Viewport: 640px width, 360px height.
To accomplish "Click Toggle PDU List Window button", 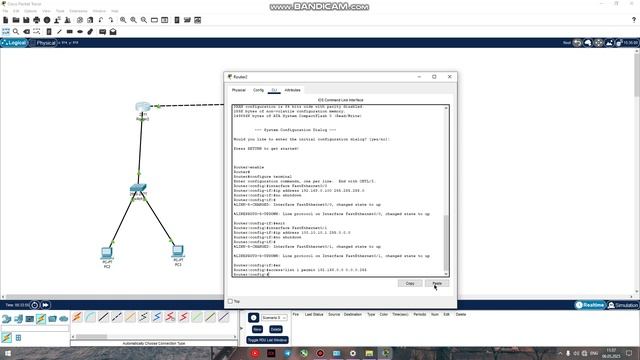I will coord(267,340).
